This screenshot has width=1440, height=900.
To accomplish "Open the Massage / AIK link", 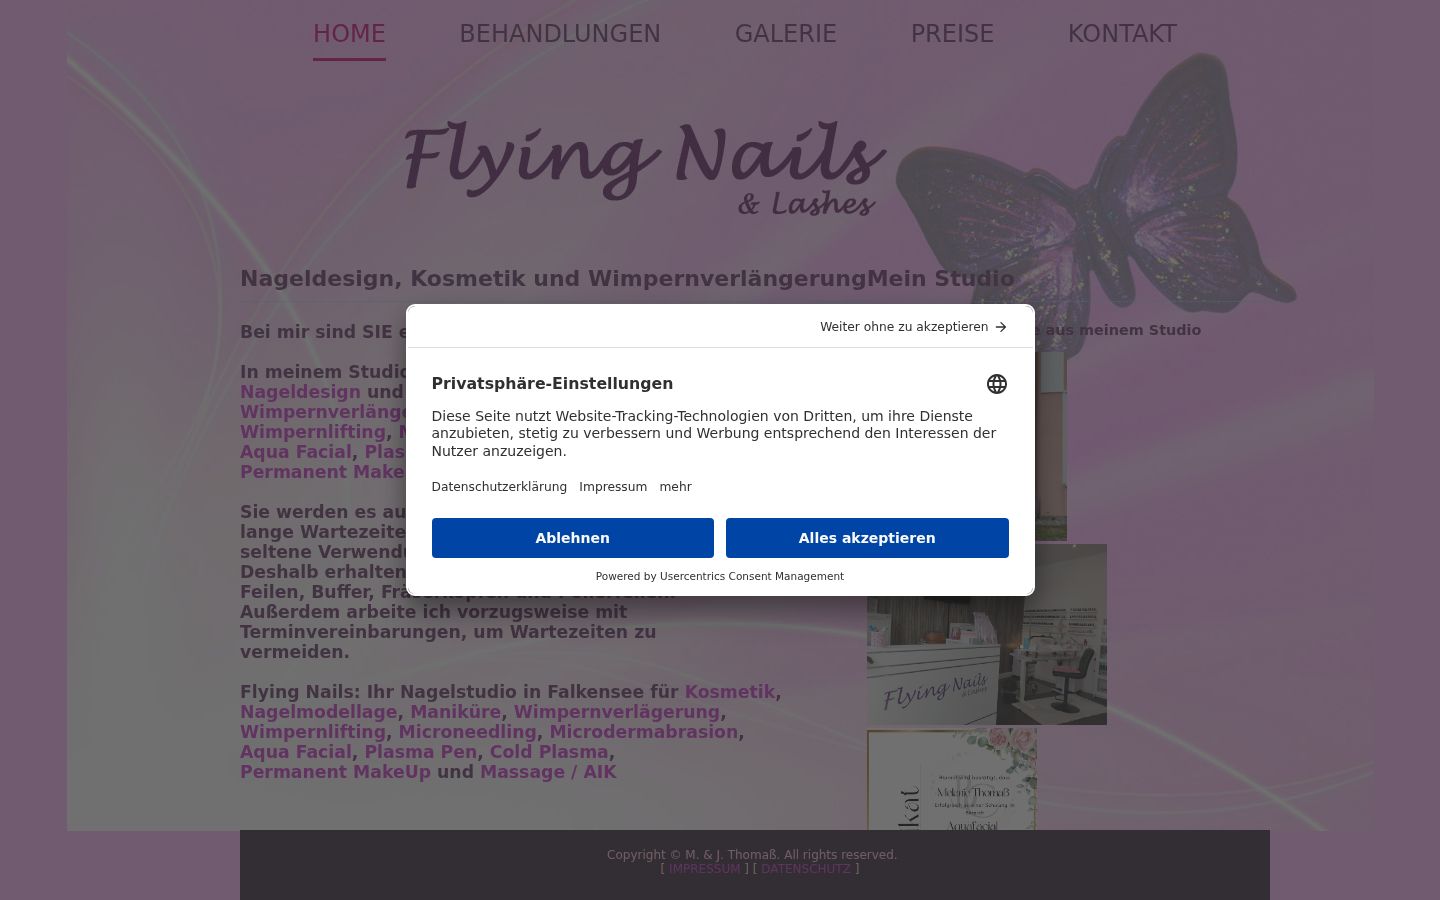I will [548, 772].
